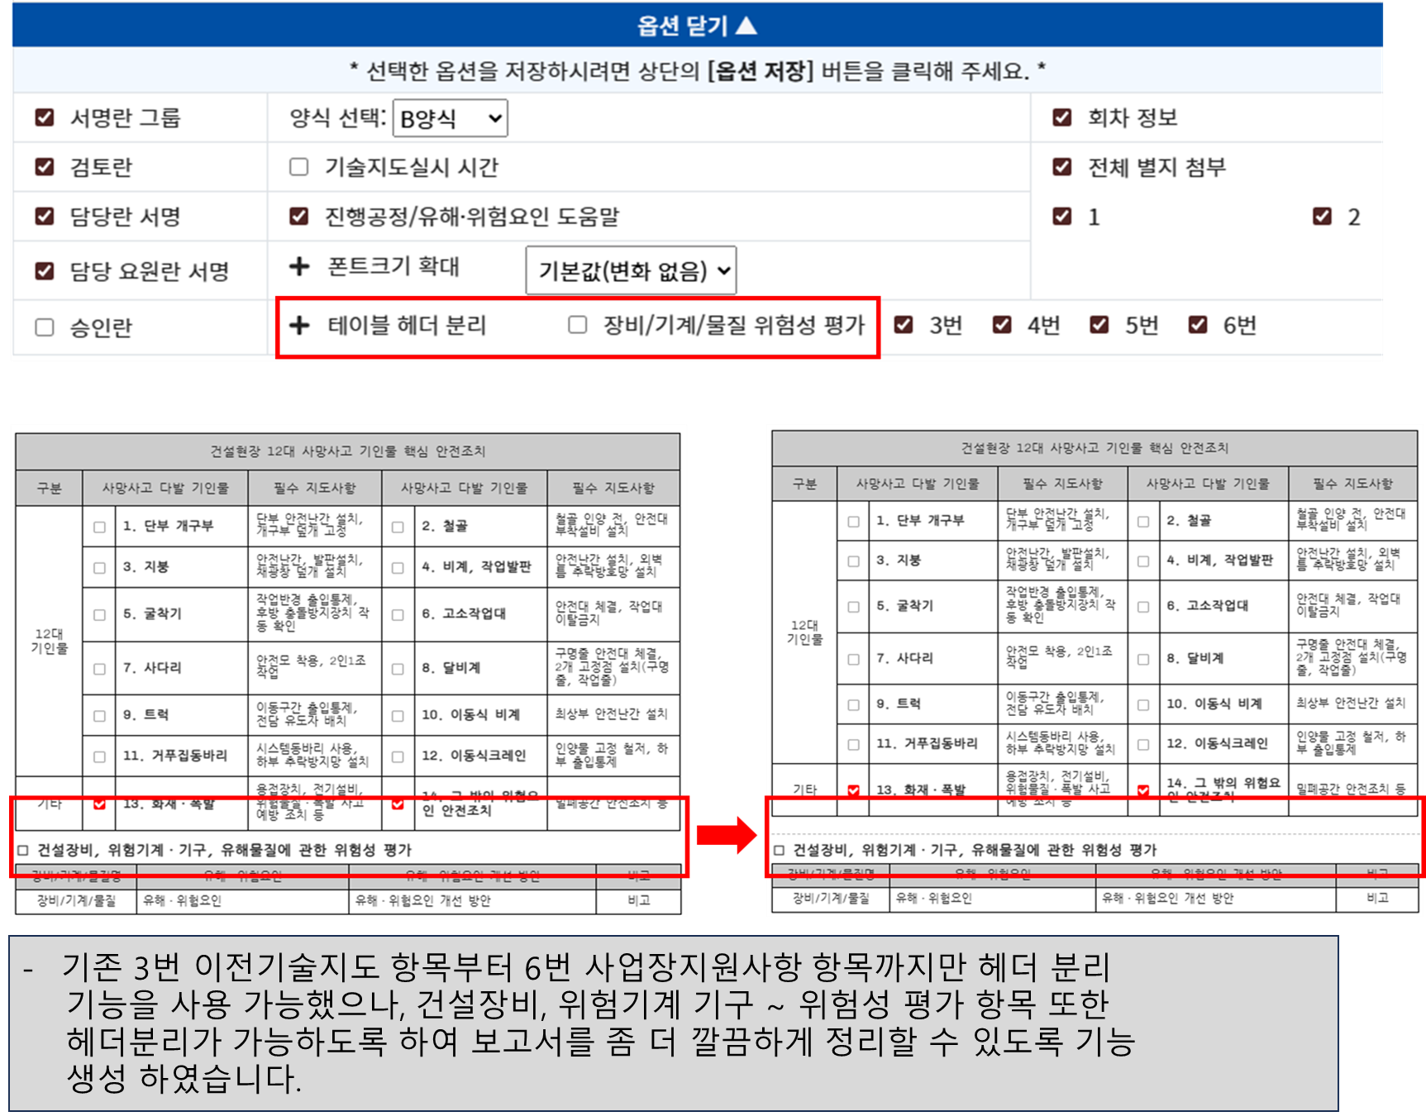Screen dimensions: 1426x1117
Task: Uncheck the 검토란 checkbox
Action: (x=44, y=166)
